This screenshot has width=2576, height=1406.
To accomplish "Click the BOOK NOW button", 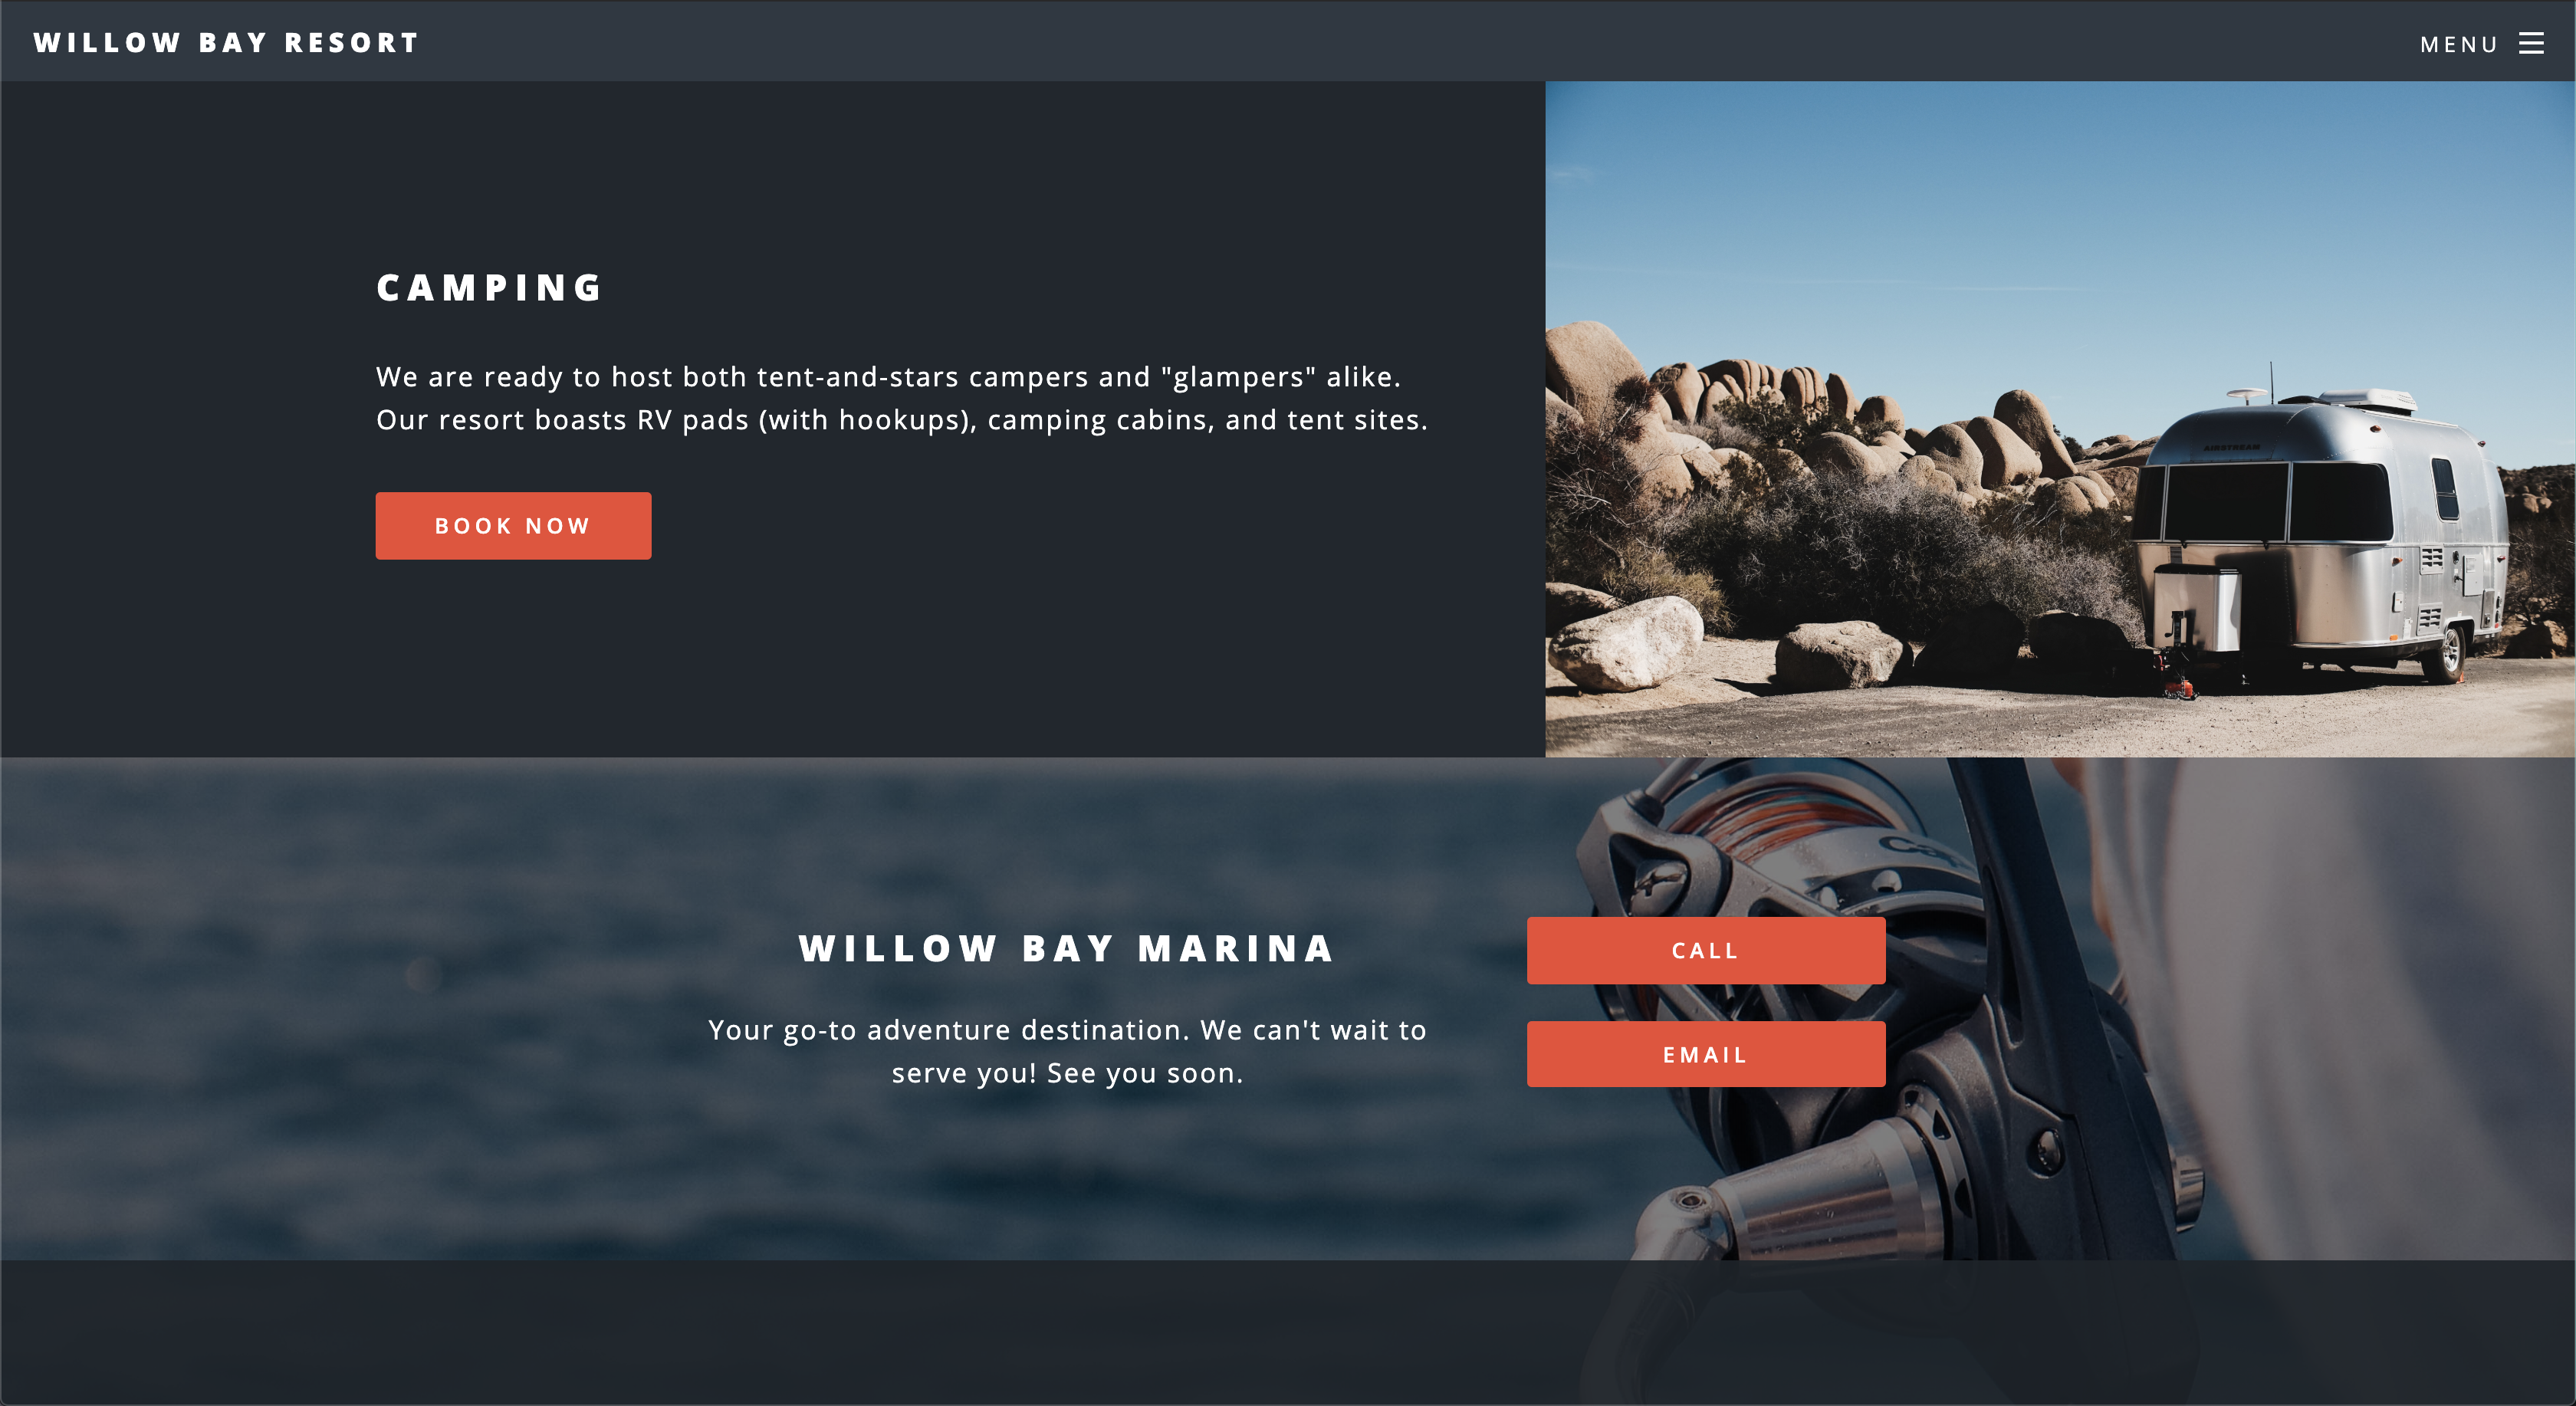I will (513, 526).
